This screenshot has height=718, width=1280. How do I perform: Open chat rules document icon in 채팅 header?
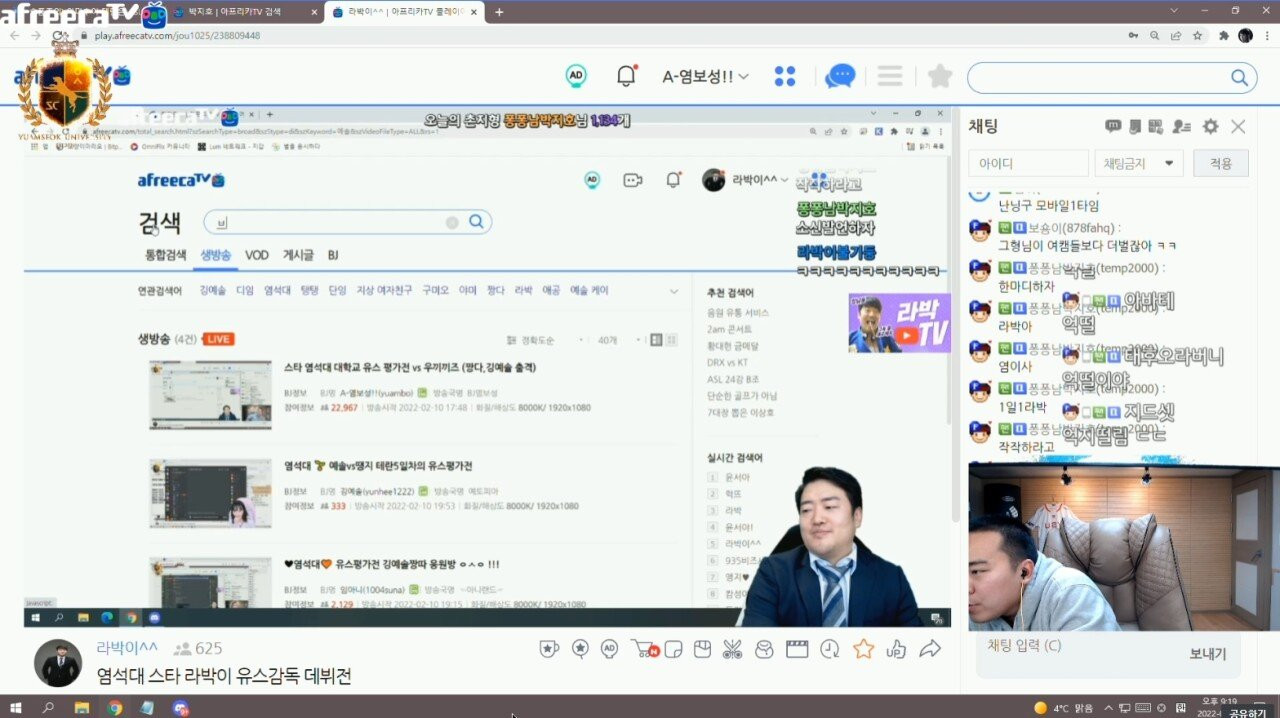[x=1135, y=126]
